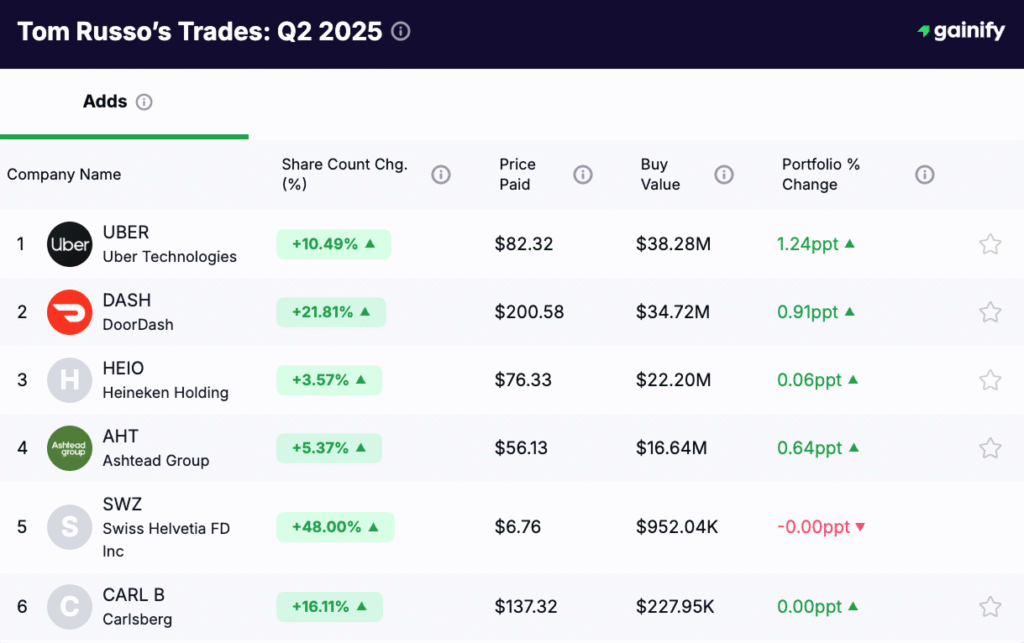The height and width of the screenshot is (643, 1024).
Task: Click the Uber company logo
Action: 69,243
